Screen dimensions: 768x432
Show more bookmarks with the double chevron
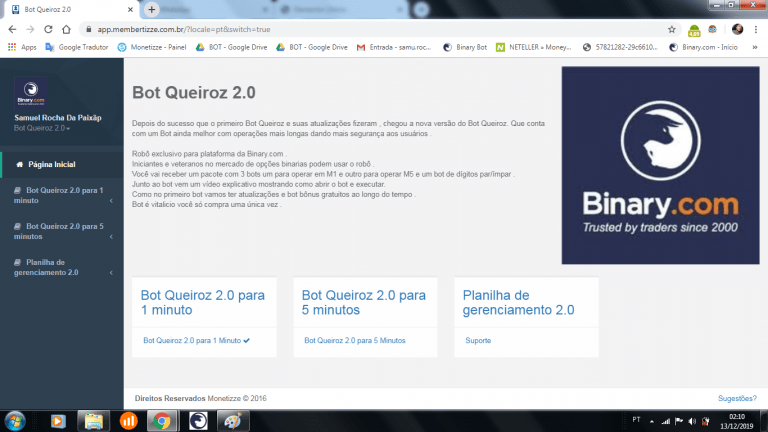755,47
